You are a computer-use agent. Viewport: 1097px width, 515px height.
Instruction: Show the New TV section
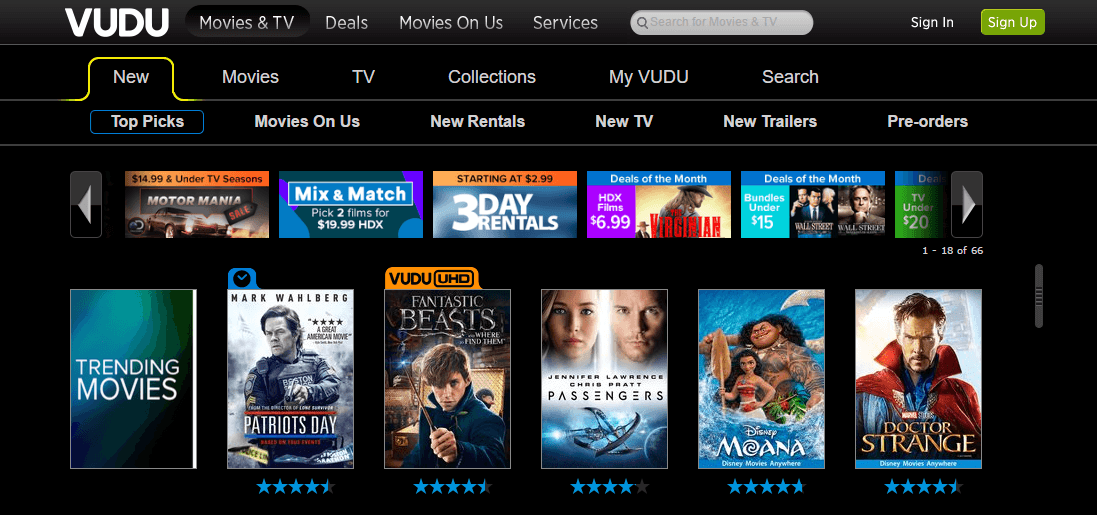point(624,122)
